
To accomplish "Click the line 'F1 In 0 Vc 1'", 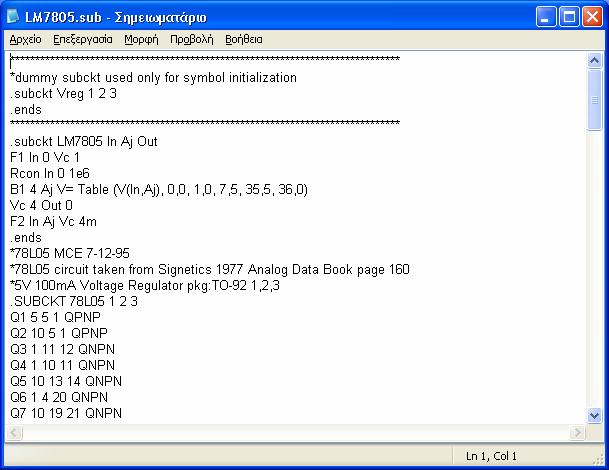I will coord(45,157).
